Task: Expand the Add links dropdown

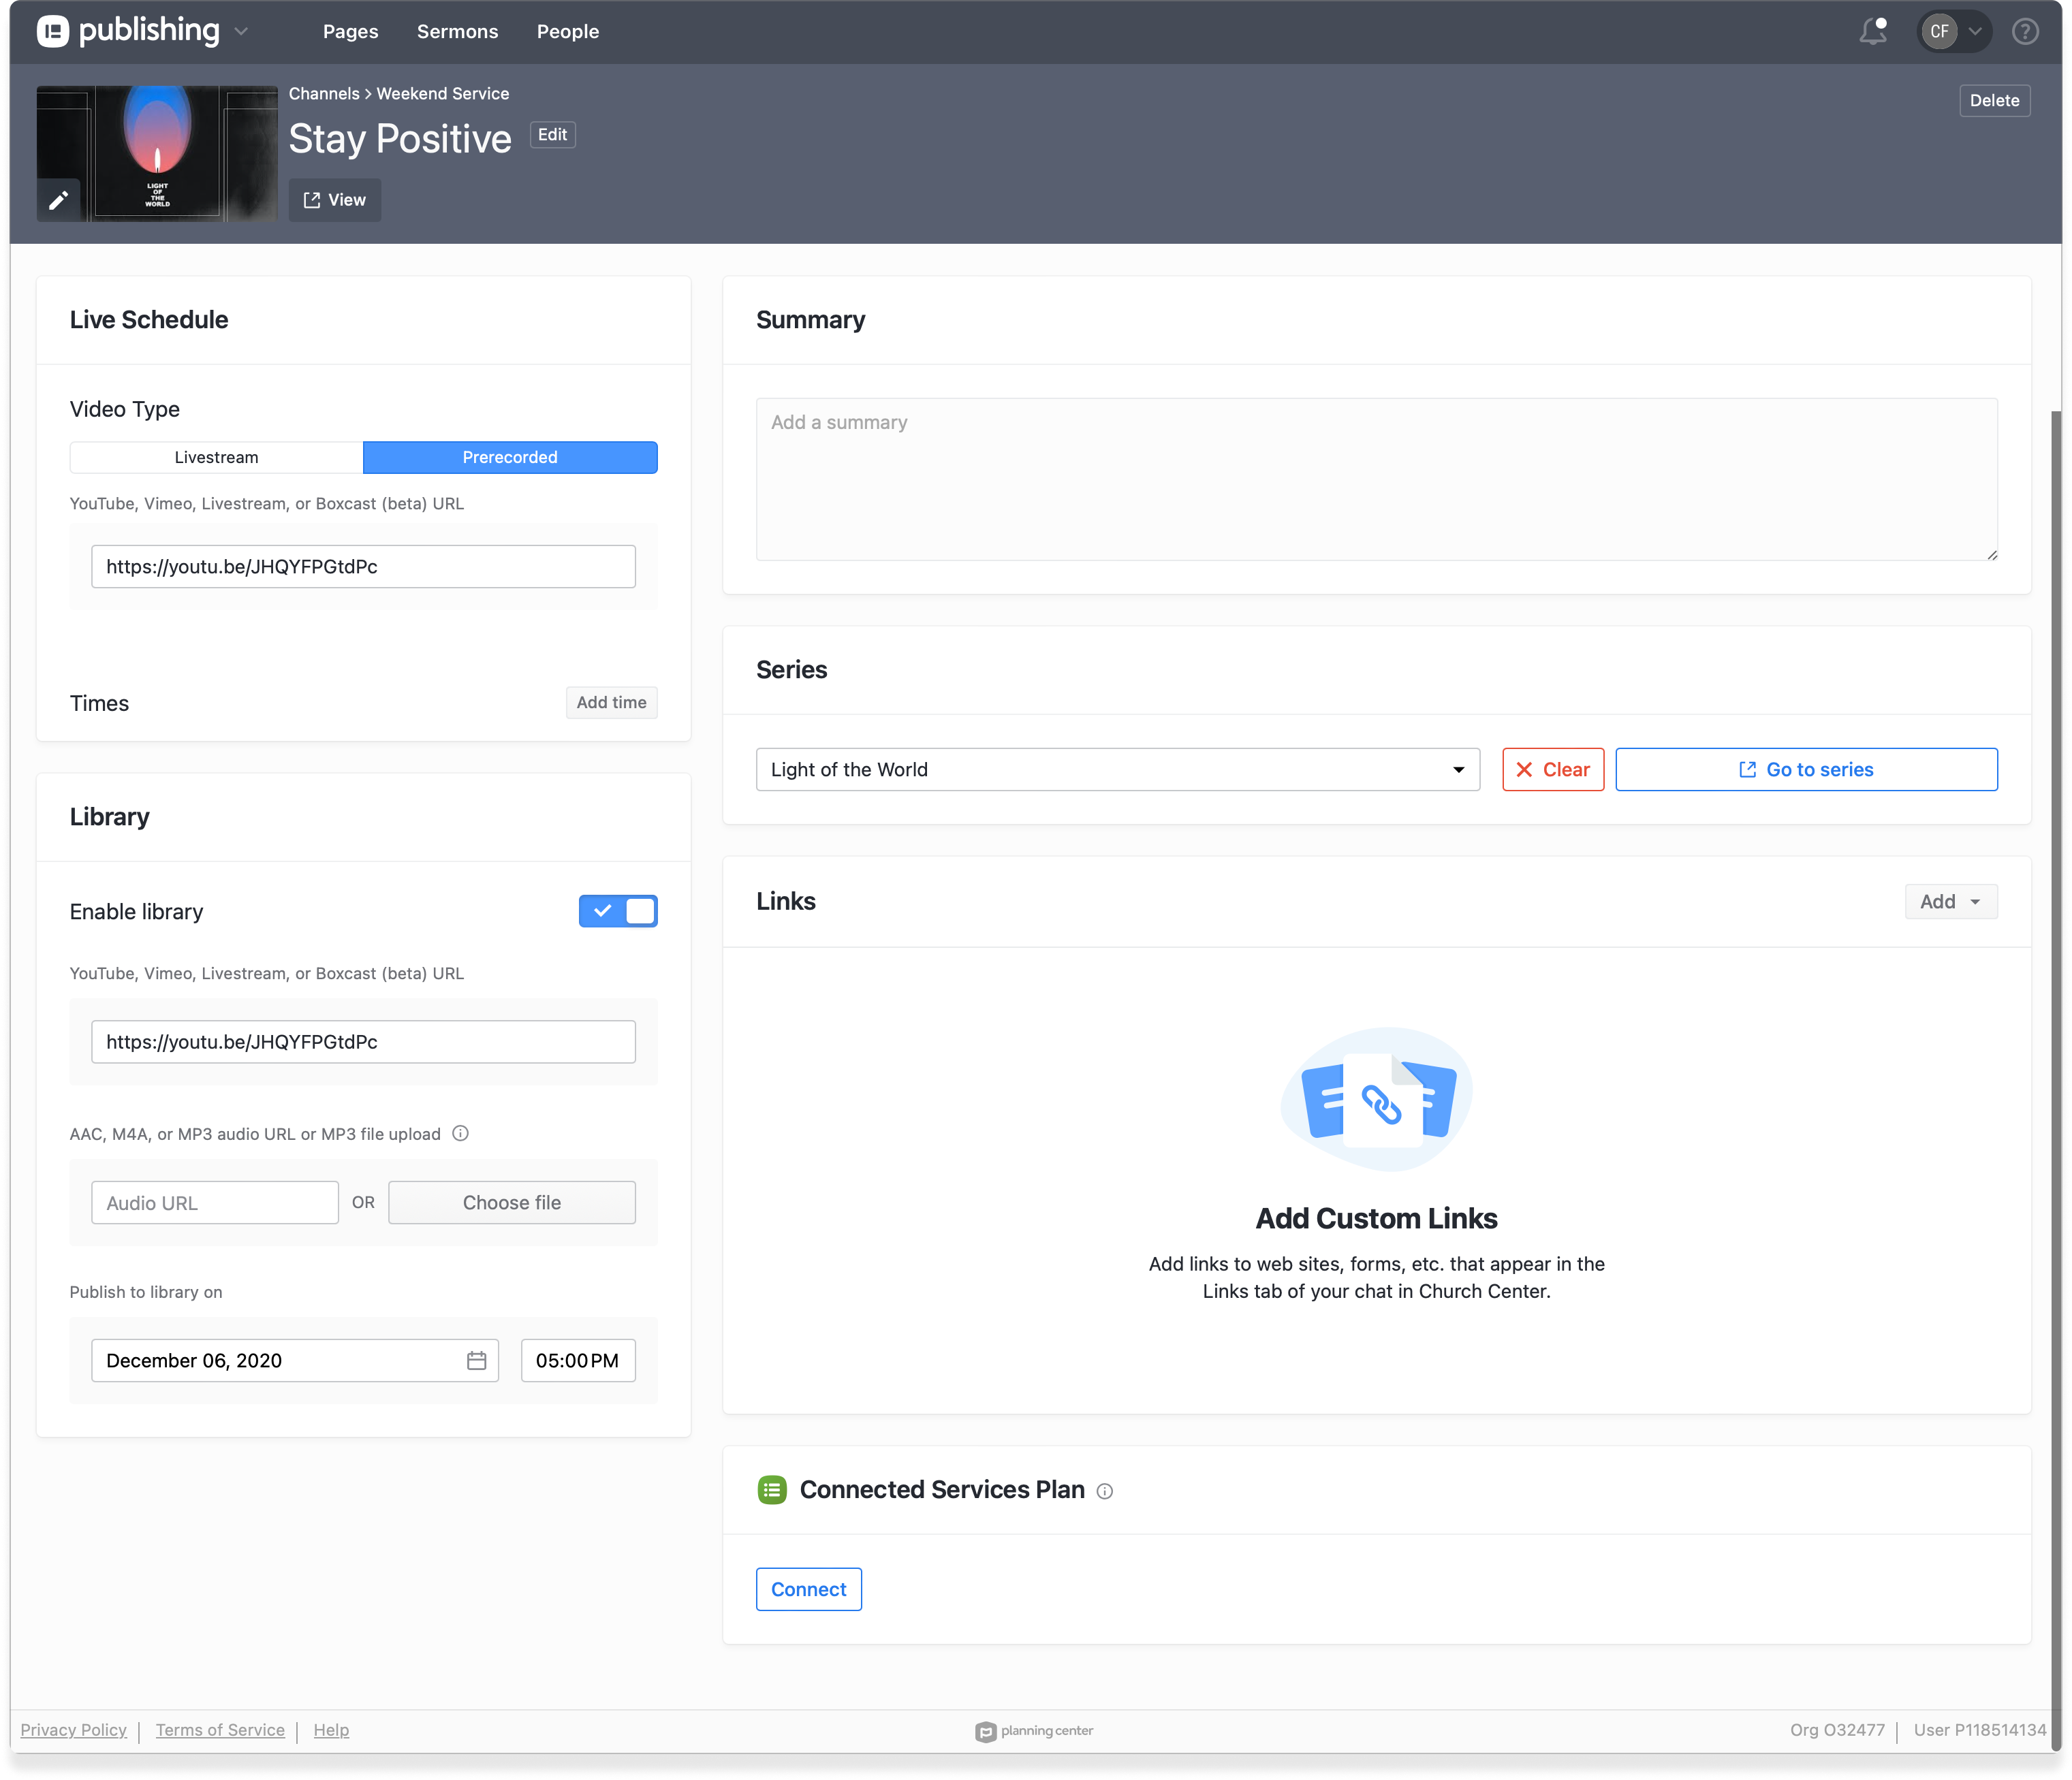Action: pyautogui.click(x=1950, y=901)
